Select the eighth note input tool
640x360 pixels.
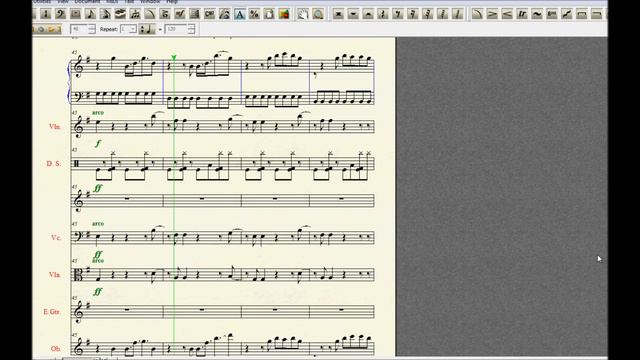(90, 14)
